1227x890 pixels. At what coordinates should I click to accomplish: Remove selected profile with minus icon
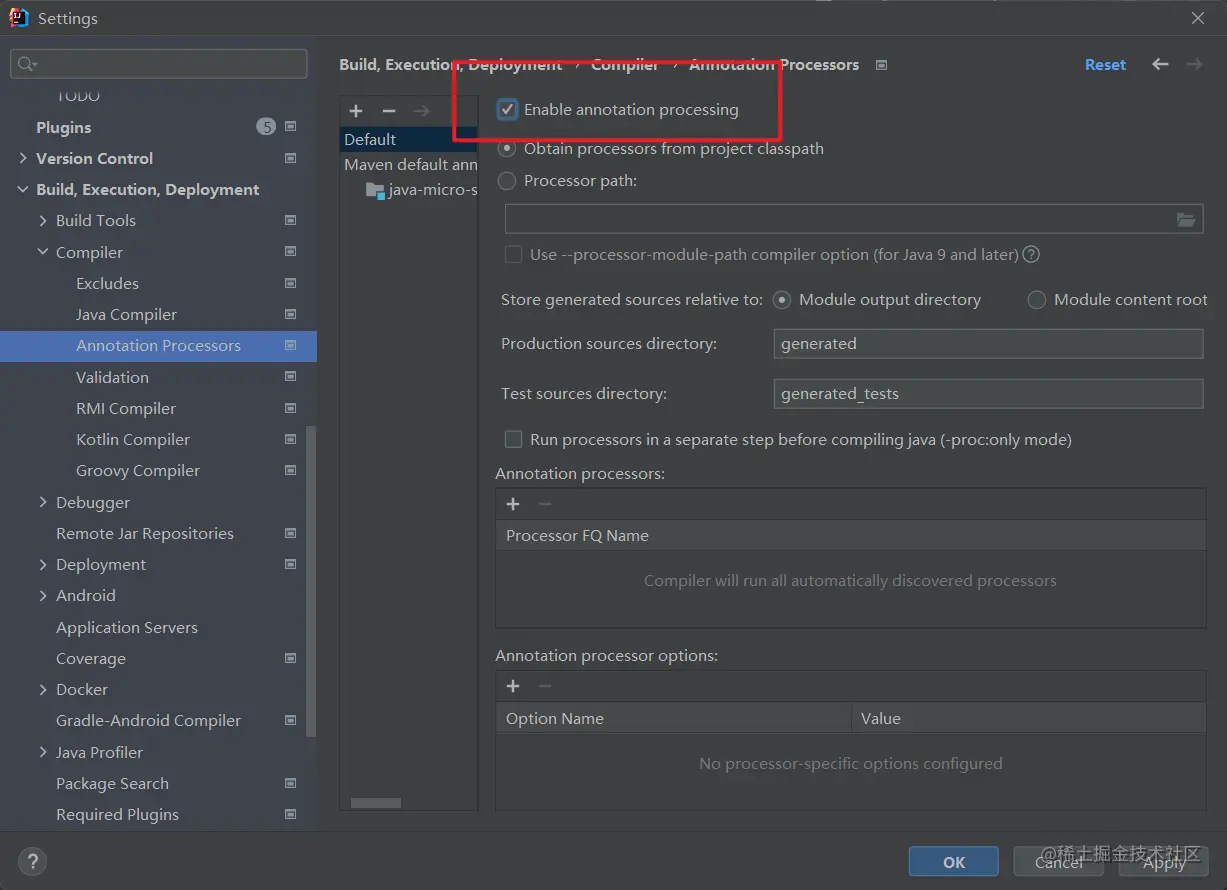coord(389,111)
